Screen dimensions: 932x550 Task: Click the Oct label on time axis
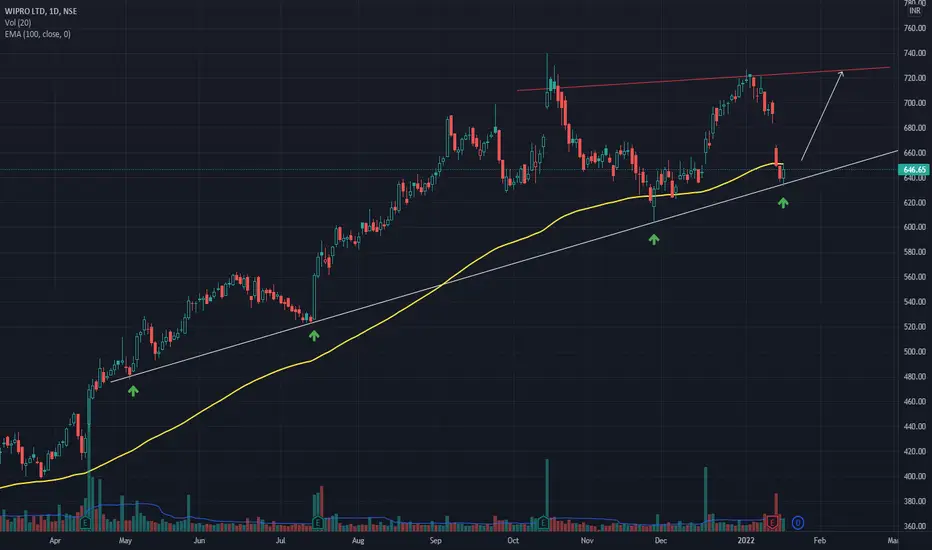pyautogui.click(x=513, y=540)
